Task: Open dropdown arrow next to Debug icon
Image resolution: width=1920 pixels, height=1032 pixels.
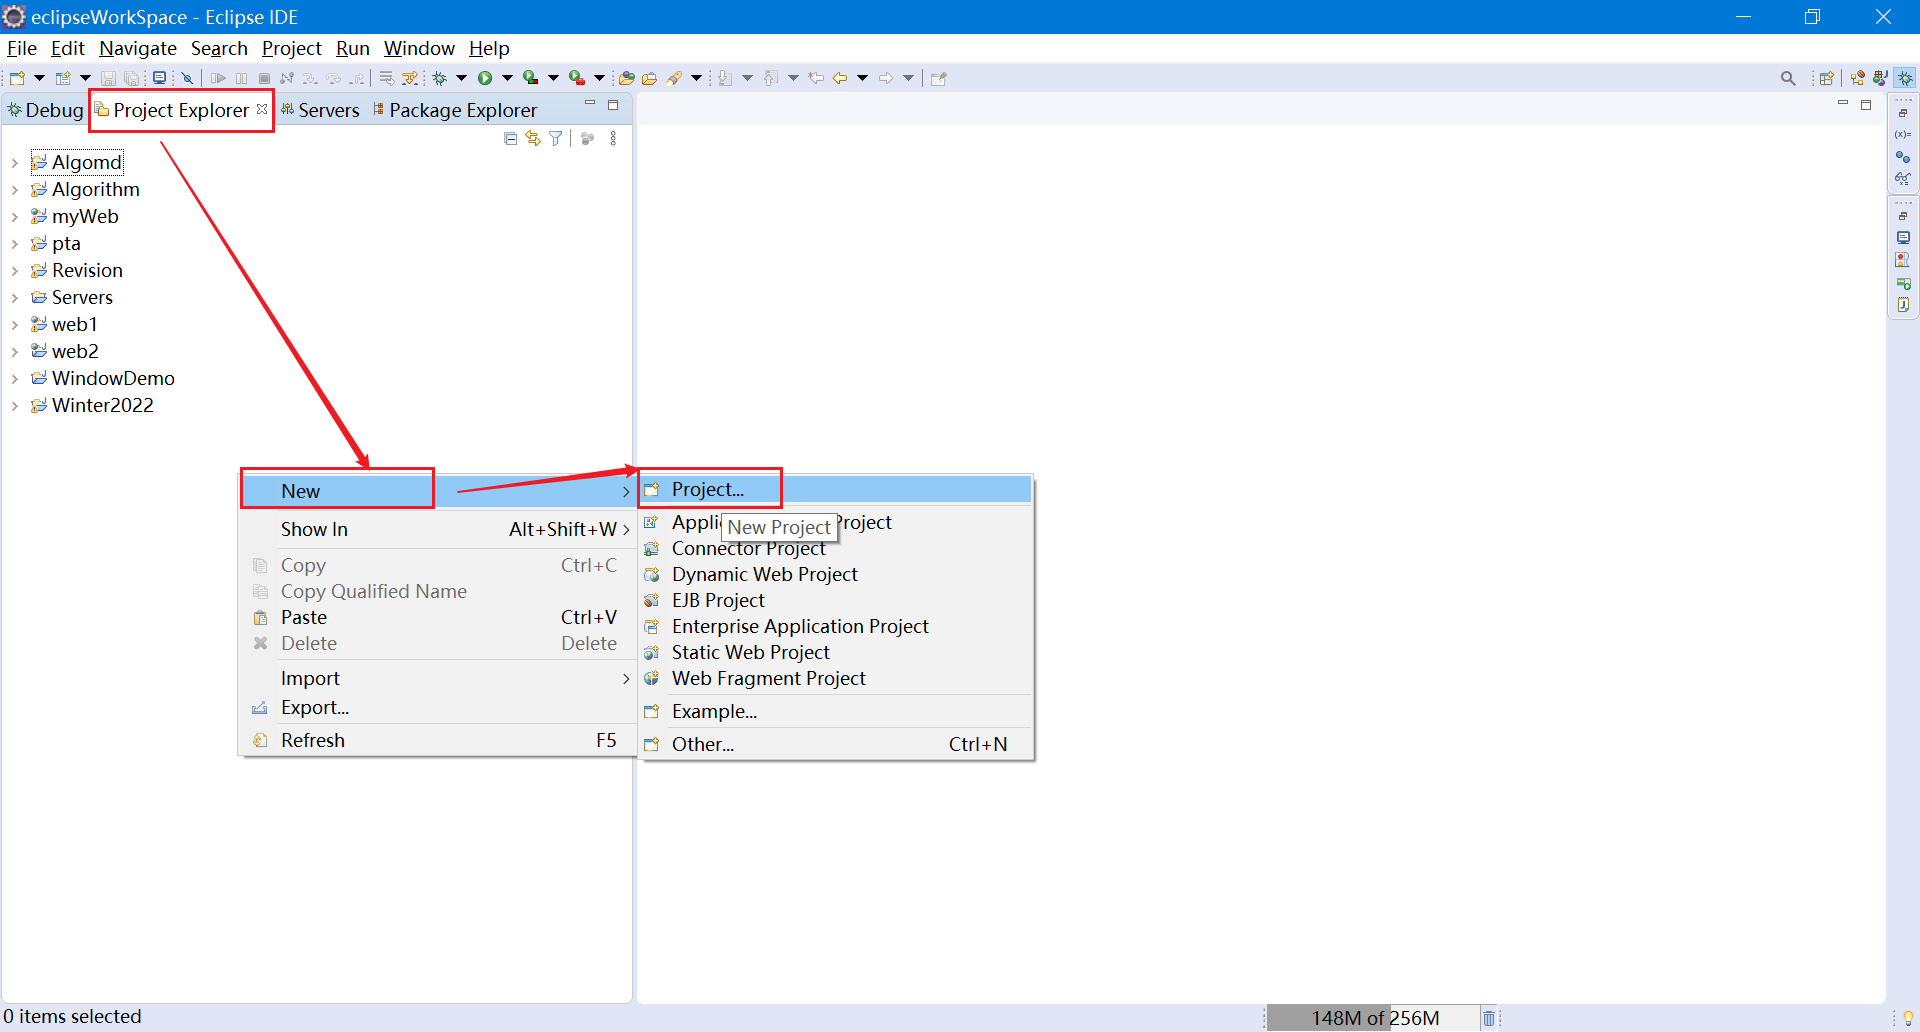Action: tap(461, 78)
